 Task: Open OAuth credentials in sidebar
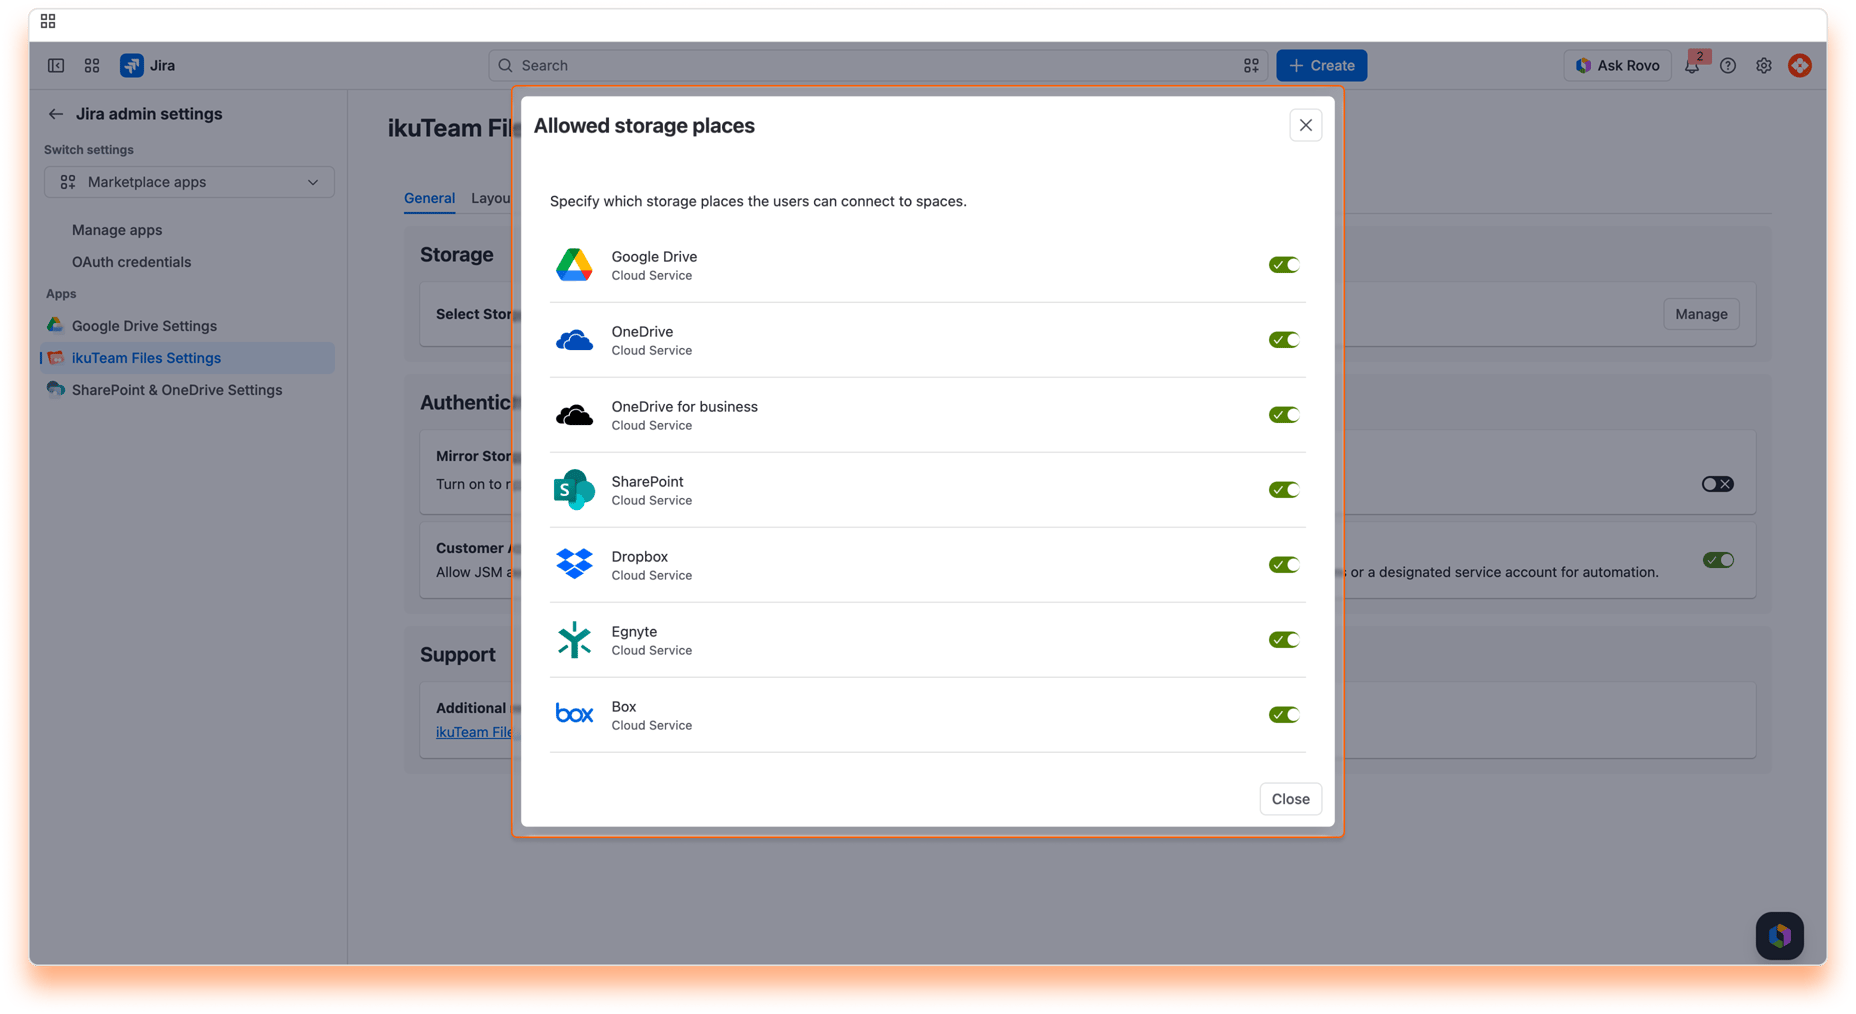[x=131, y=262]
